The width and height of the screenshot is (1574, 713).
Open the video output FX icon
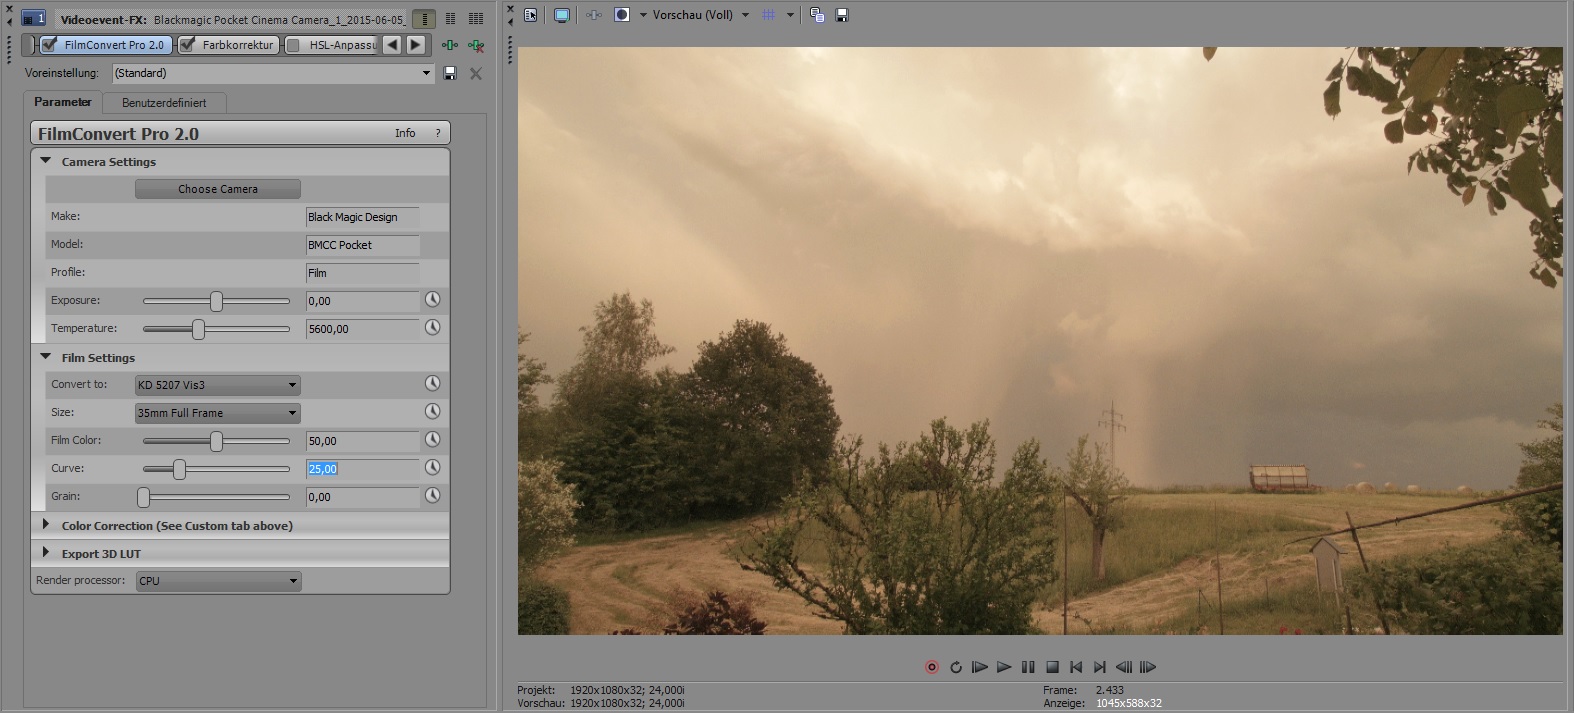(594, 15)
